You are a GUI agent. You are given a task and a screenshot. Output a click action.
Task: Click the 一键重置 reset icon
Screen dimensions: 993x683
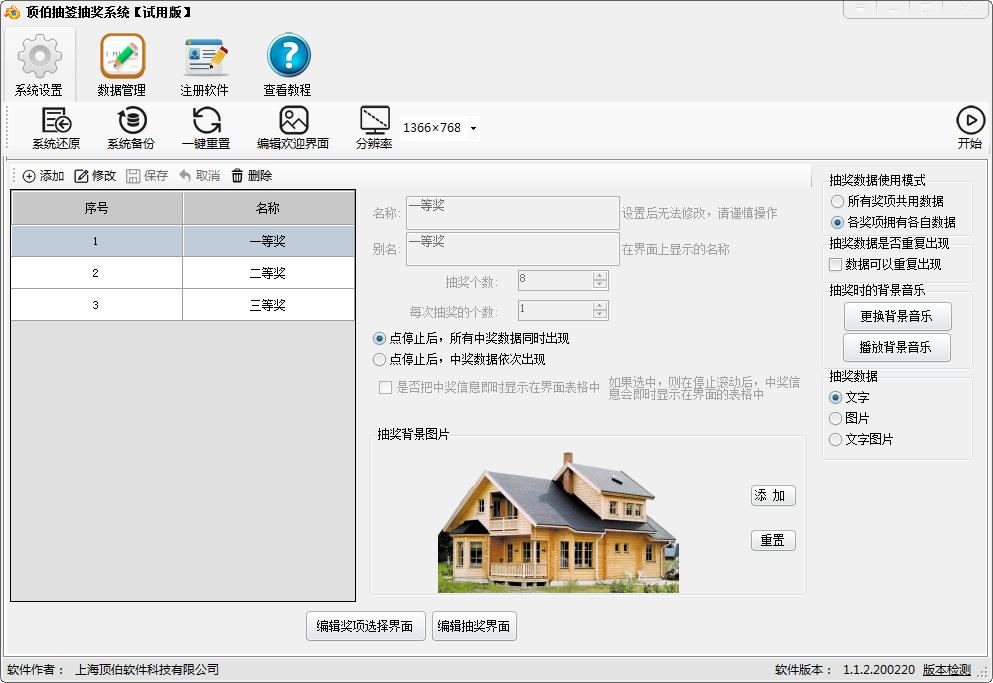click(206, 121)
